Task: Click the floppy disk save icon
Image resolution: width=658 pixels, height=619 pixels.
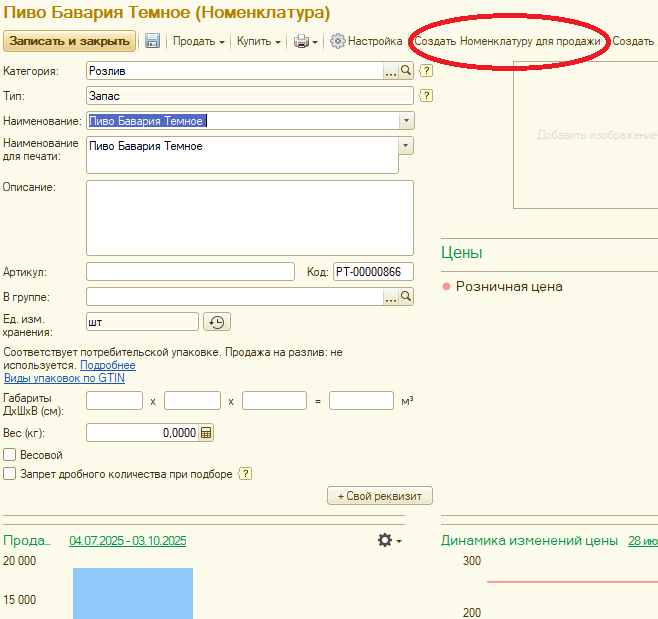Action: click(x=152, y=41)
